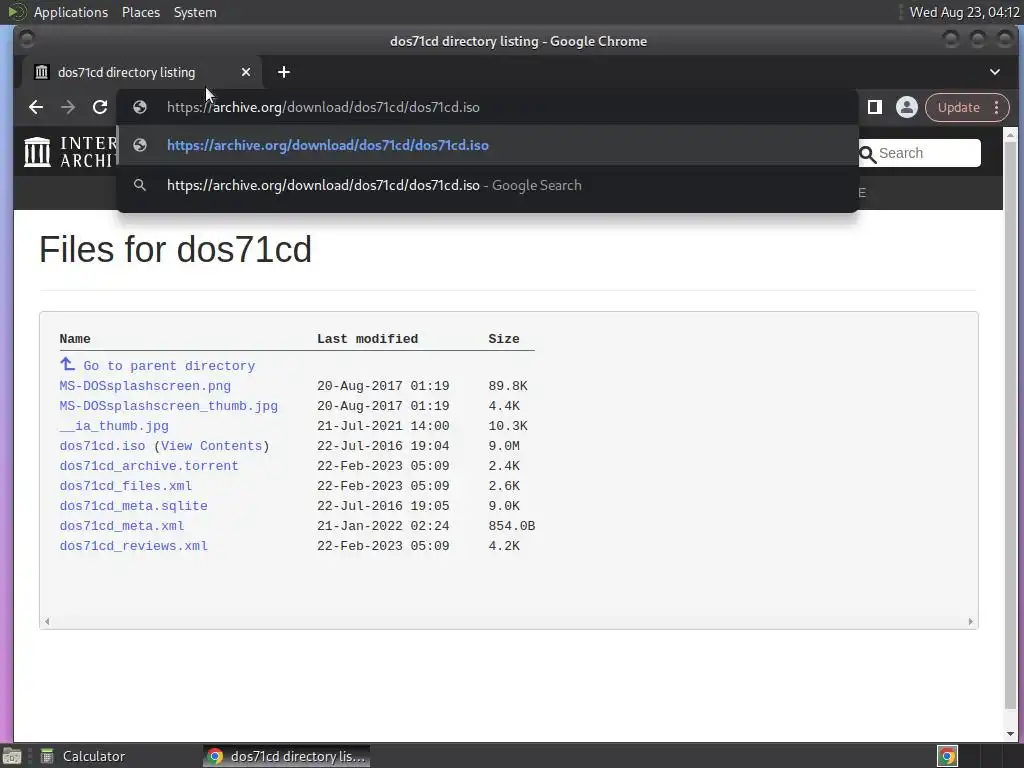Open the System menu
1024x768 pixels.
(195, 12)
